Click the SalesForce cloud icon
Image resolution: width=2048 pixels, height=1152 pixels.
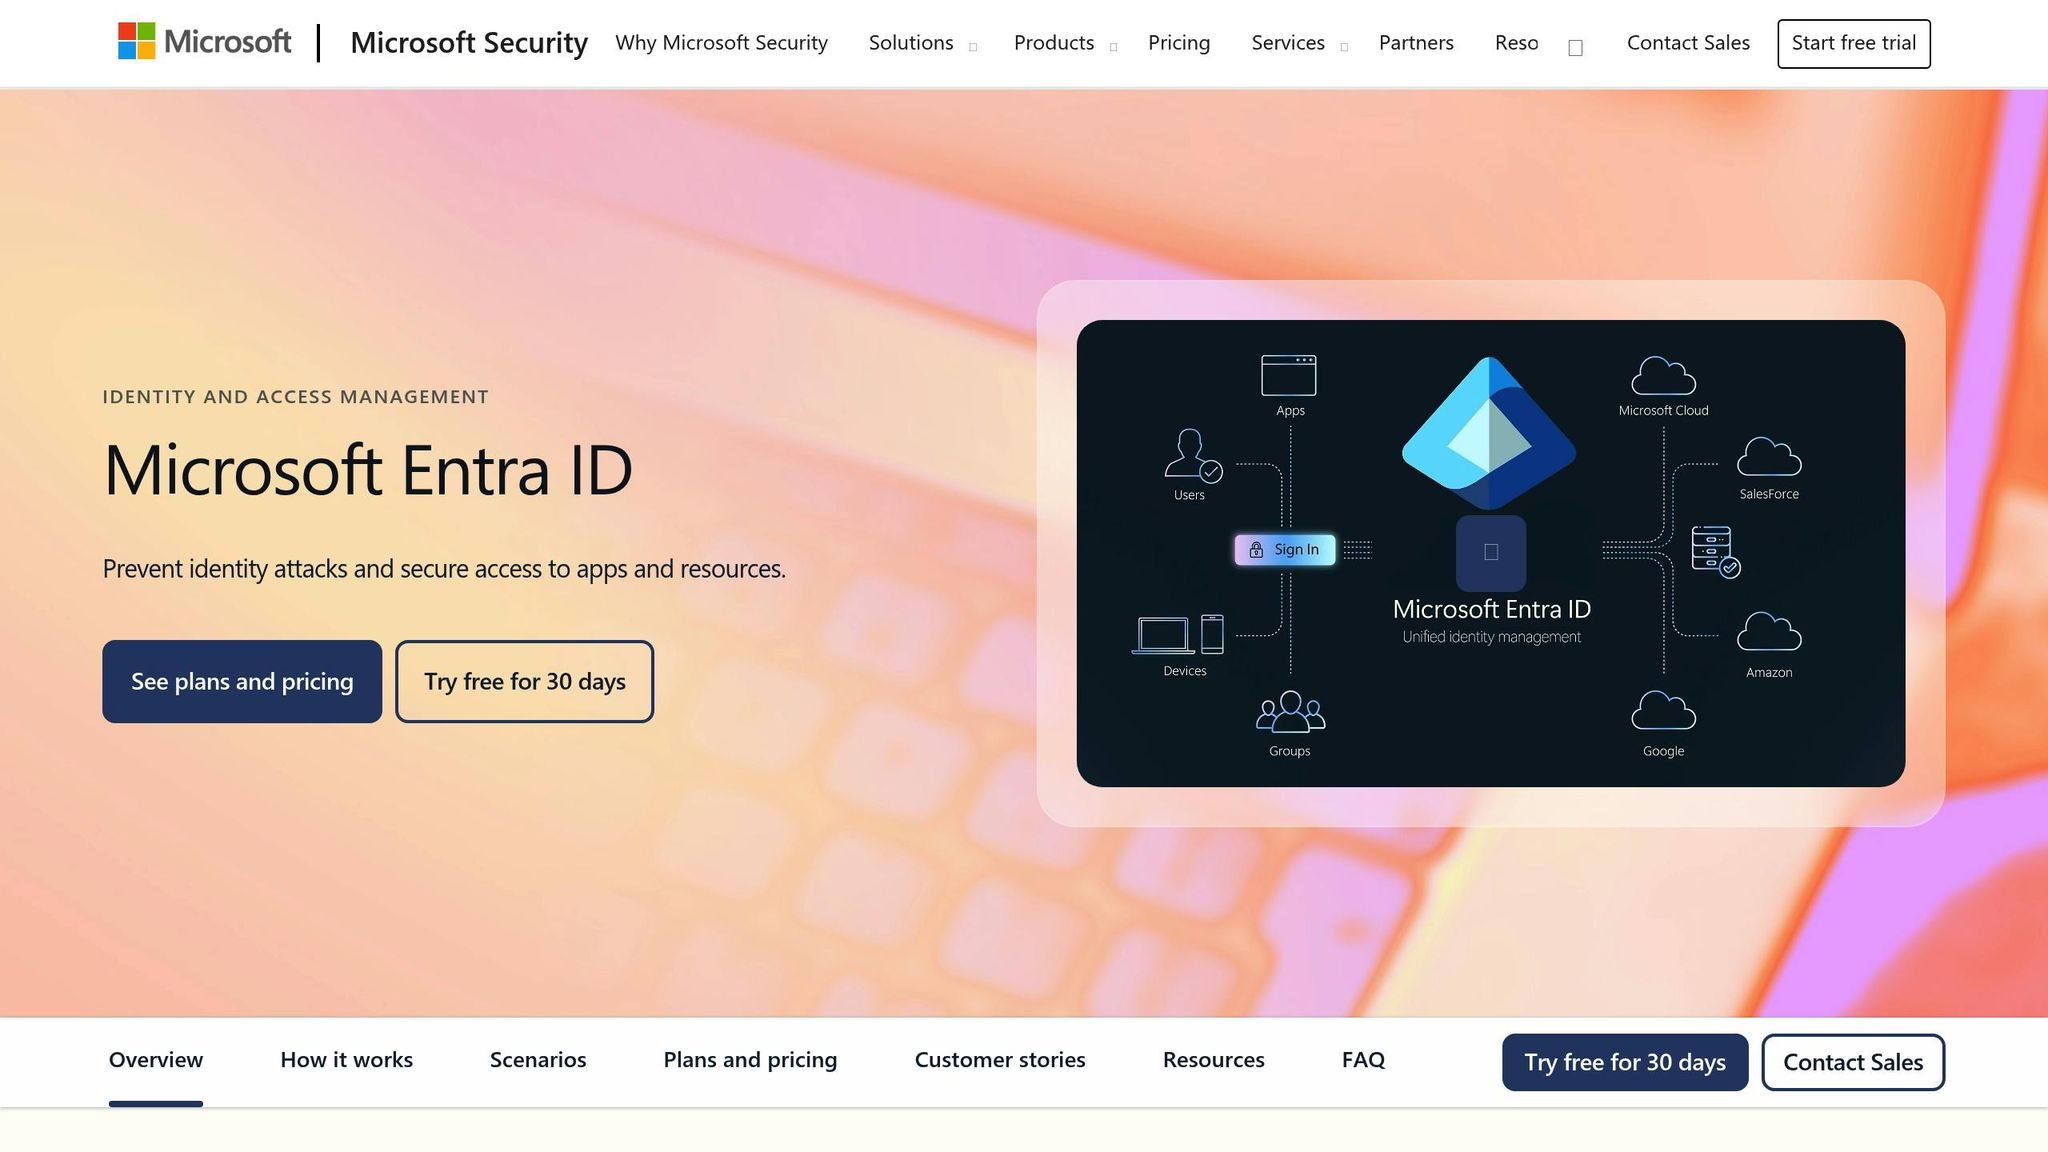point(1768,457)
